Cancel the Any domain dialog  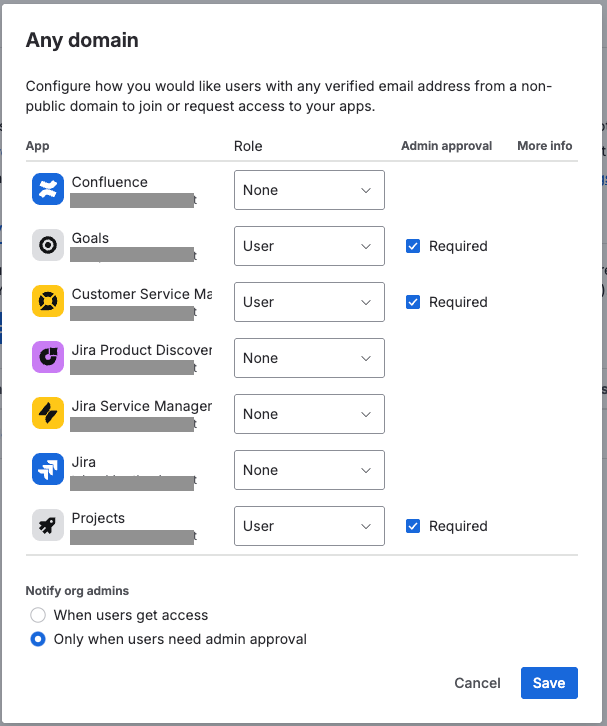(x=477, y=683)
